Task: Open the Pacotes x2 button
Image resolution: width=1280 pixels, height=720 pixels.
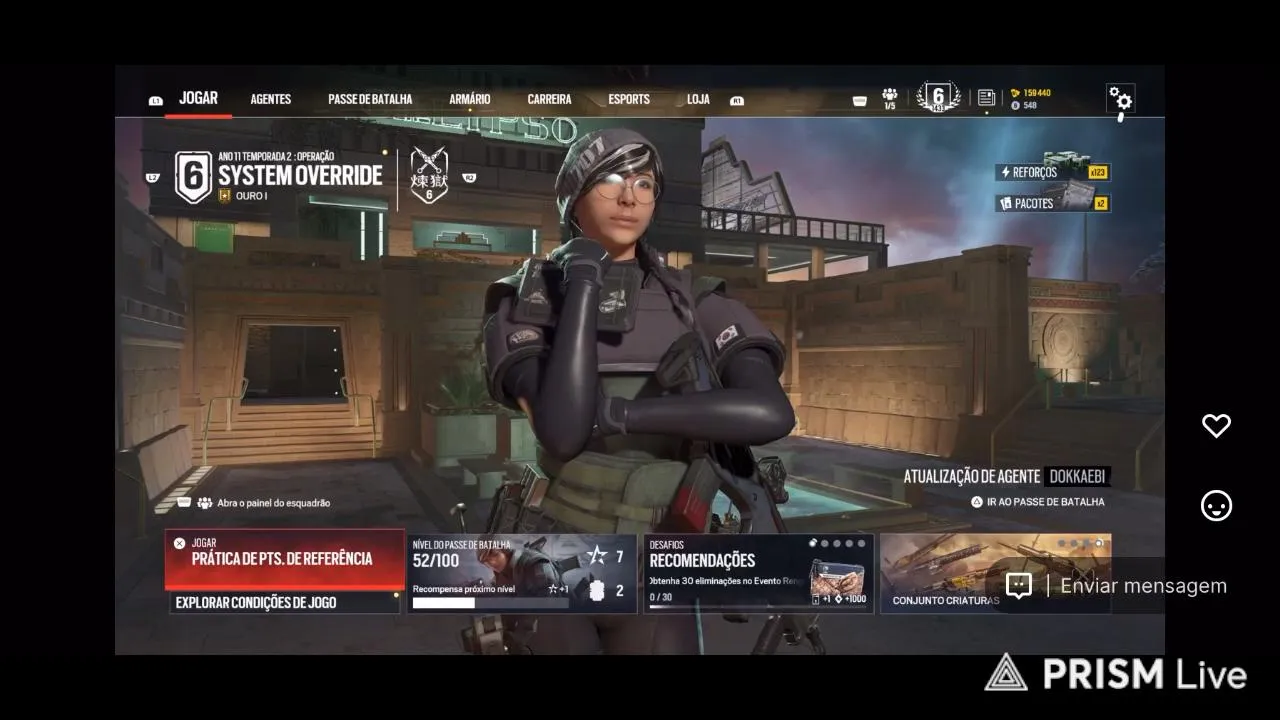Action: pos(1052,203)
